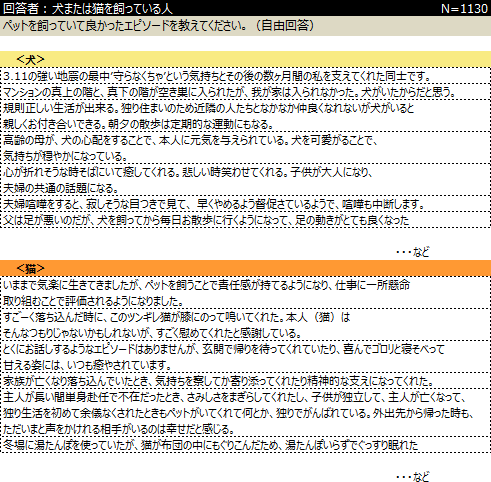Click the N=1130 sample size label
Image resolution: width=491 pixels, height=482 pixels.
464,9
